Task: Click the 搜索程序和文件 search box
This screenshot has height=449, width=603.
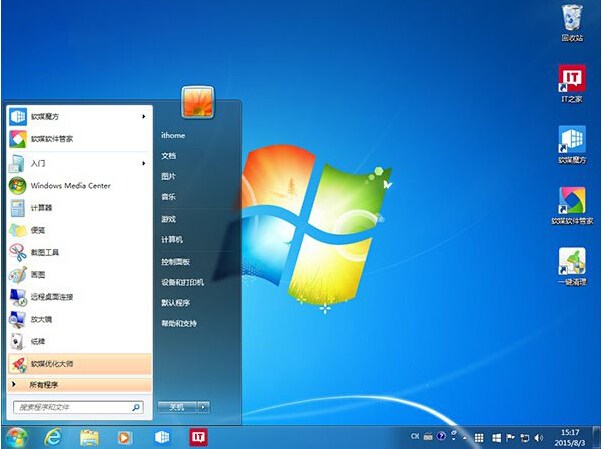Action: coord(72,408)
